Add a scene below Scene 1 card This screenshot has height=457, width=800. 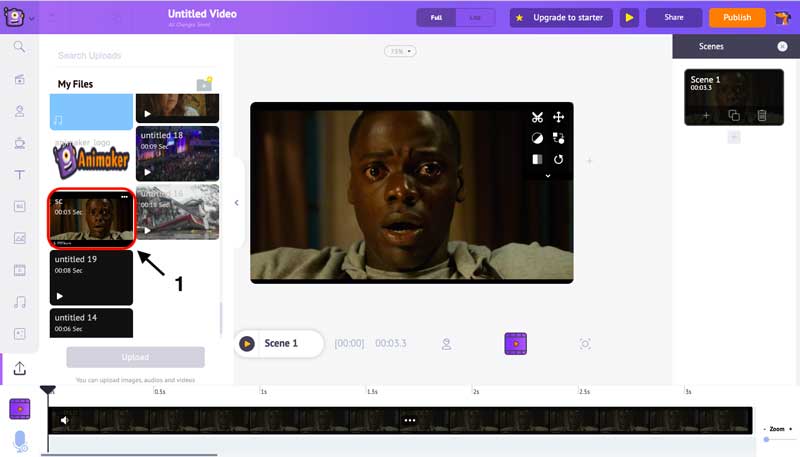tap(734, 137)
